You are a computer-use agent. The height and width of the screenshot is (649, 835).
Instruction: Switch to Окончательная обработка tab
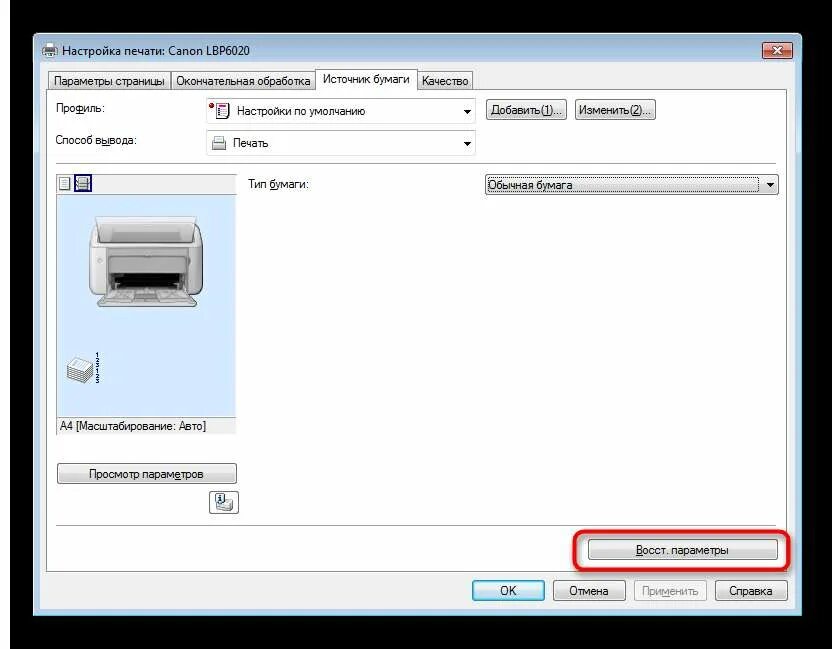click(243, 81)
